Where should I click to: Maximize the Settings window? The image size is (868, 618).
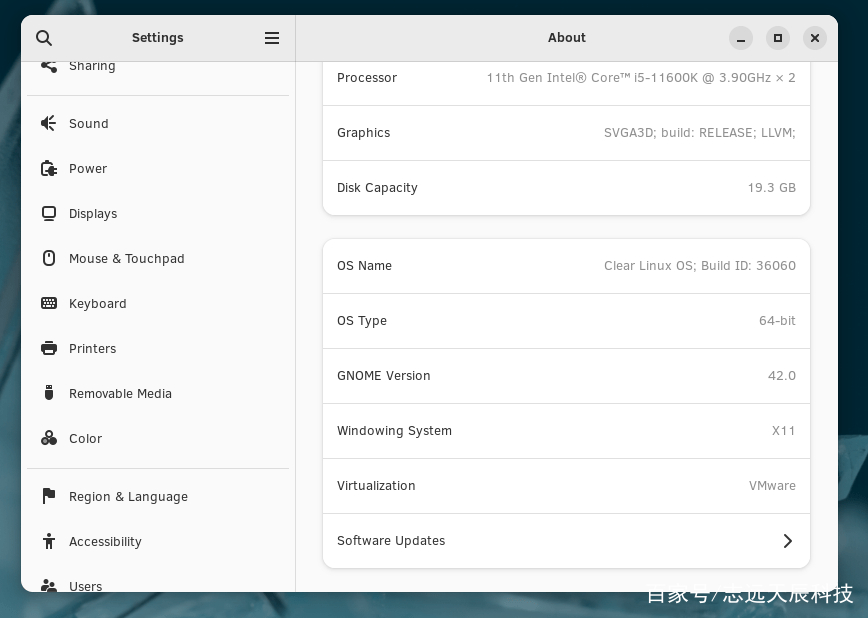click(x=778, y=38)
